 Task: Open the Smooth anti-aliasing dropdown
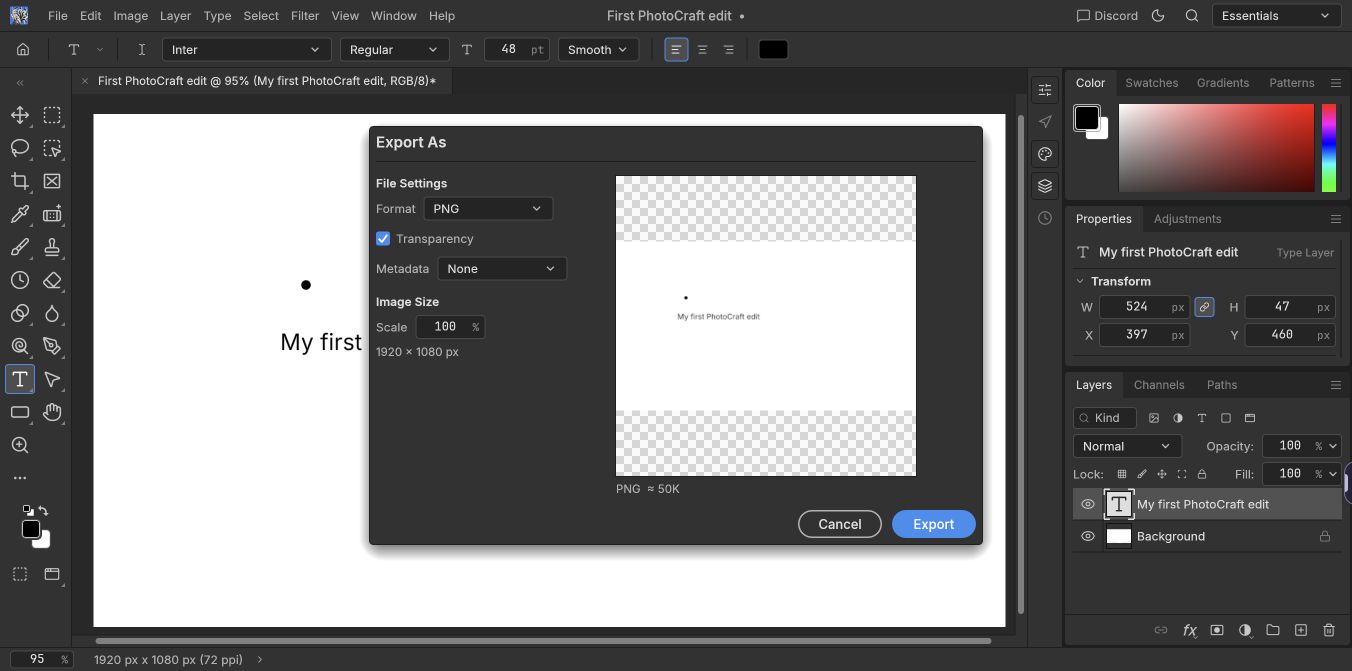(x=598, y=49)
